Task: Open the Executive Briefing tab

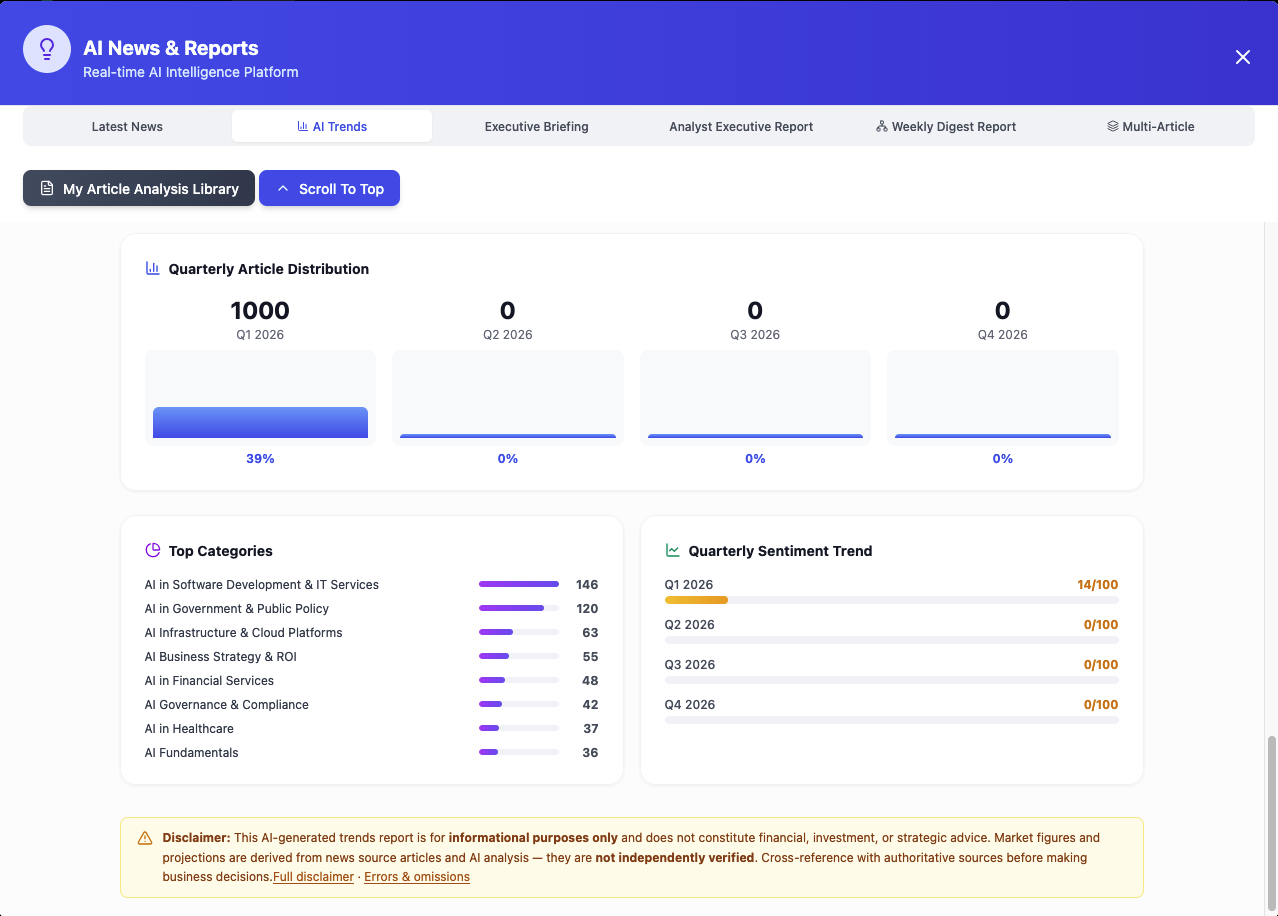Action: (536, 126)
